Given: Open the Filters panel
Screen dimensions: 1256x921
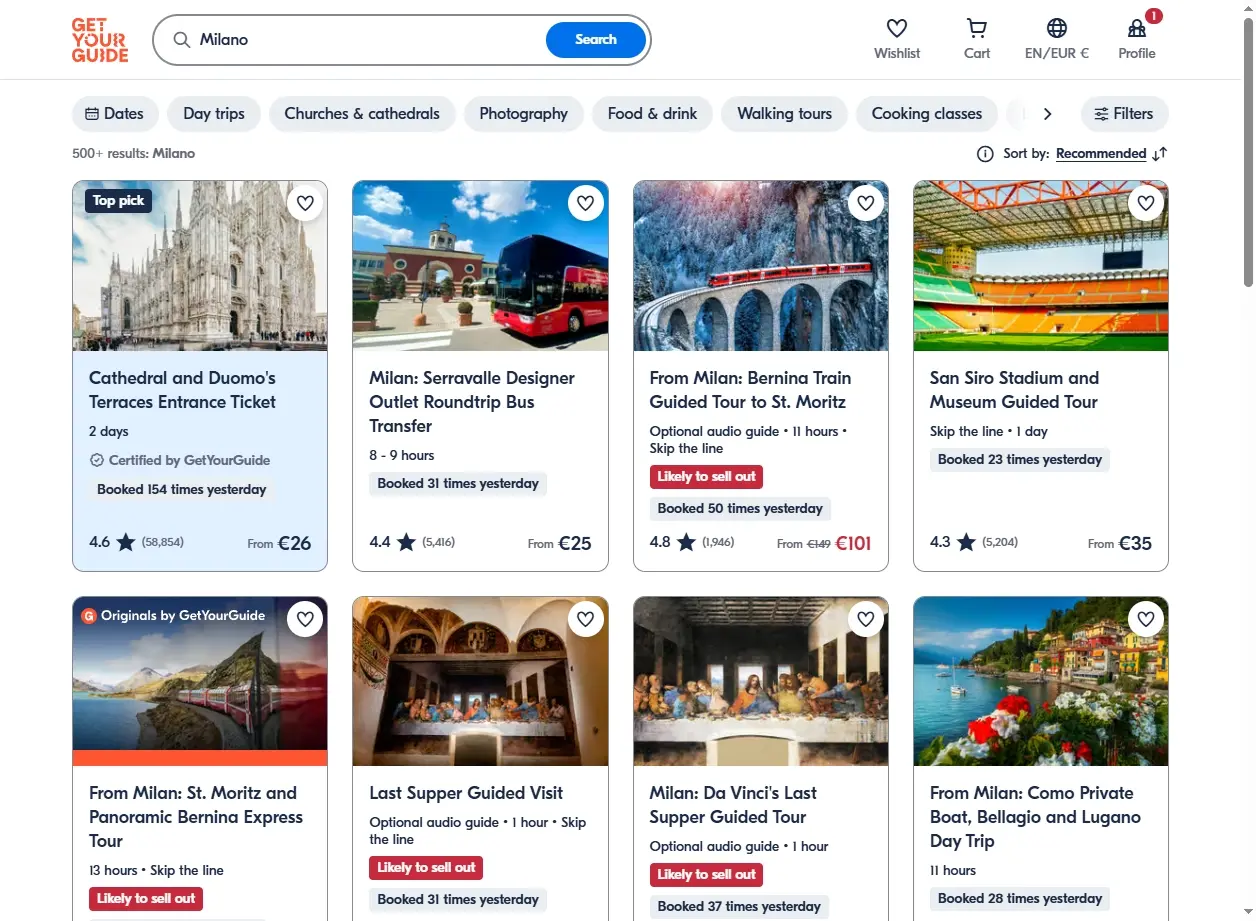Looking at the screenshot, I should coord(1124,114).
